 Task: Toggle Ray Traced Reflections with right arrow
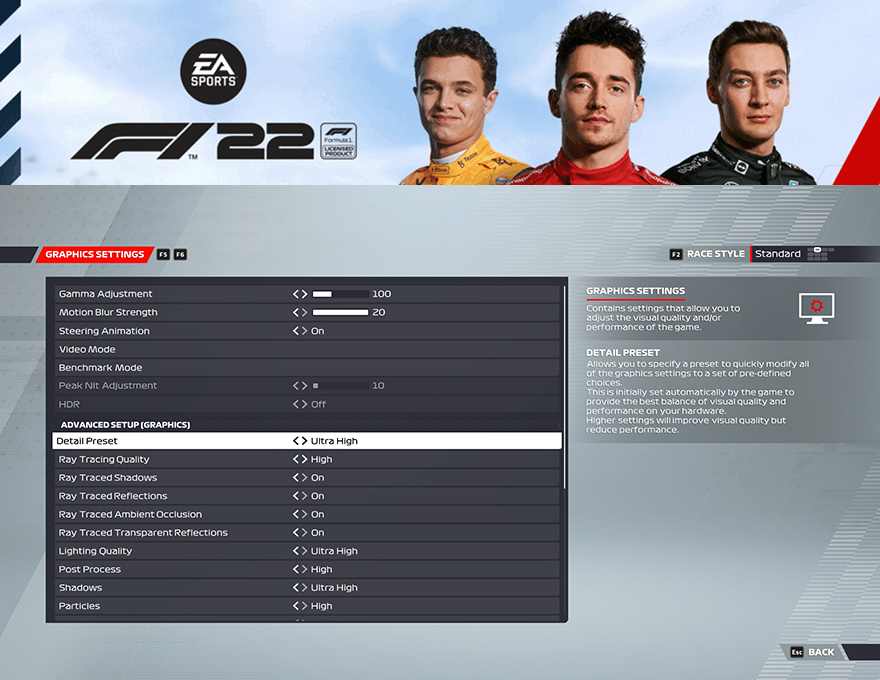pyautogui.click(x=304, y=496)
